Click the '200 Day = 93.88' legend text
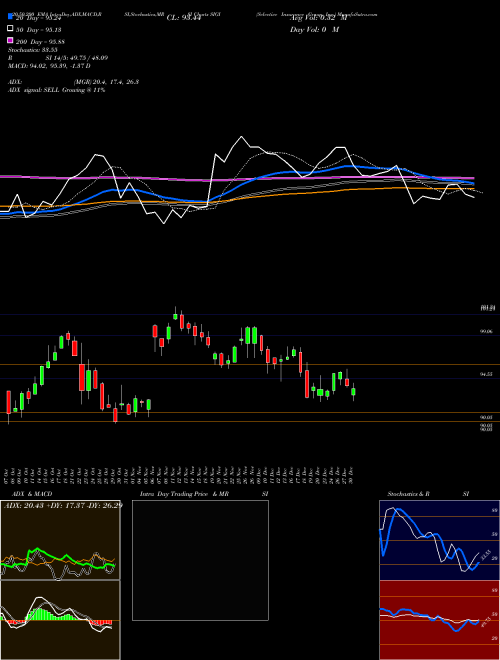Screen dimensions: 500x660 coord(40,42)
